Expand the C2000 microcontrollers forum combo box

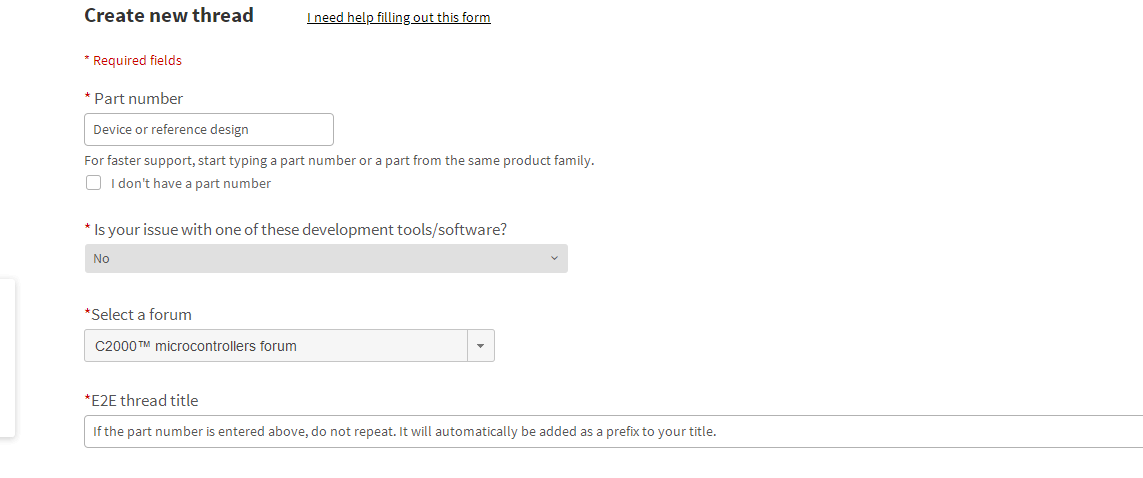point(276,346)
